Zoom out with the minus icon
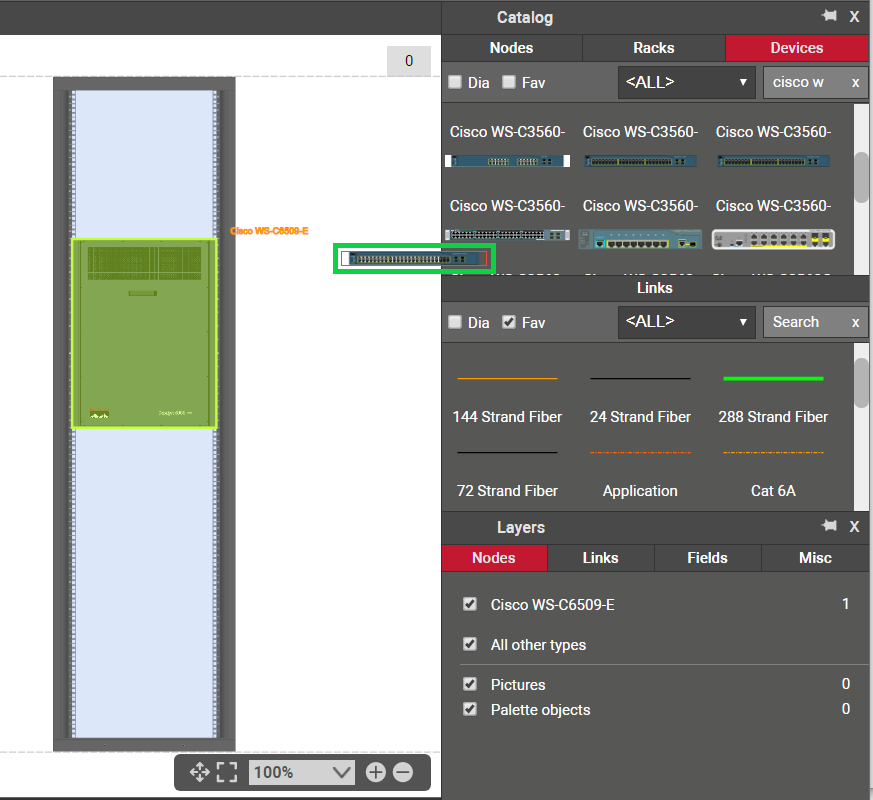The width and height of the screenshot is (873, 800). click(403, 772)
